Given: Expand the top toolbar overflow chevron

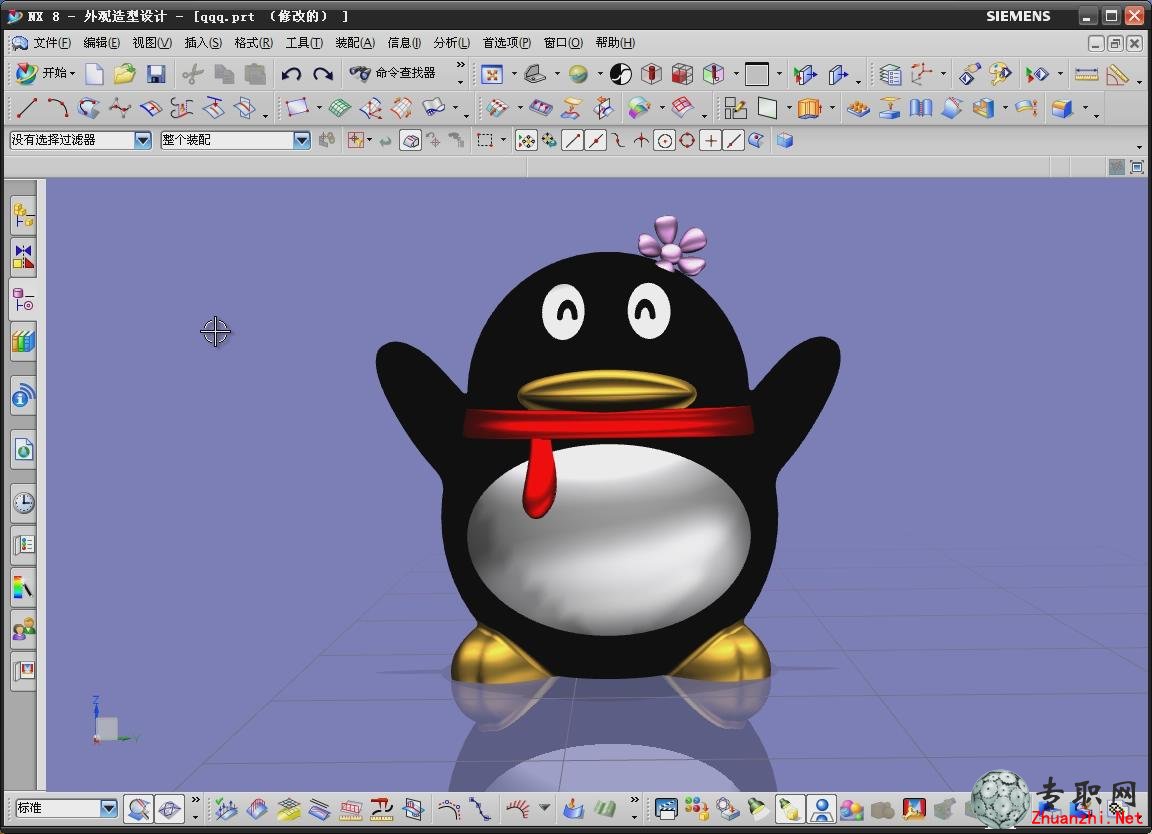Looking at the screenshot, I should [461, 65].
